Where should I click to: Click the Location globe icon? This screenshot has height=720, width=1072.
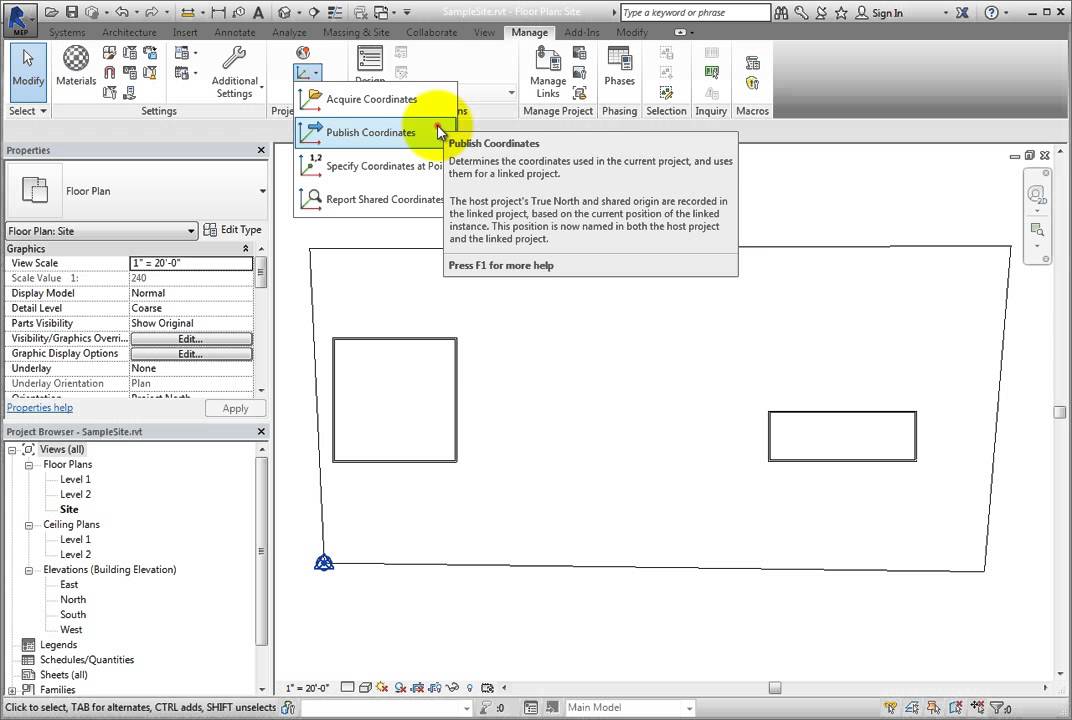click(303, 53)
